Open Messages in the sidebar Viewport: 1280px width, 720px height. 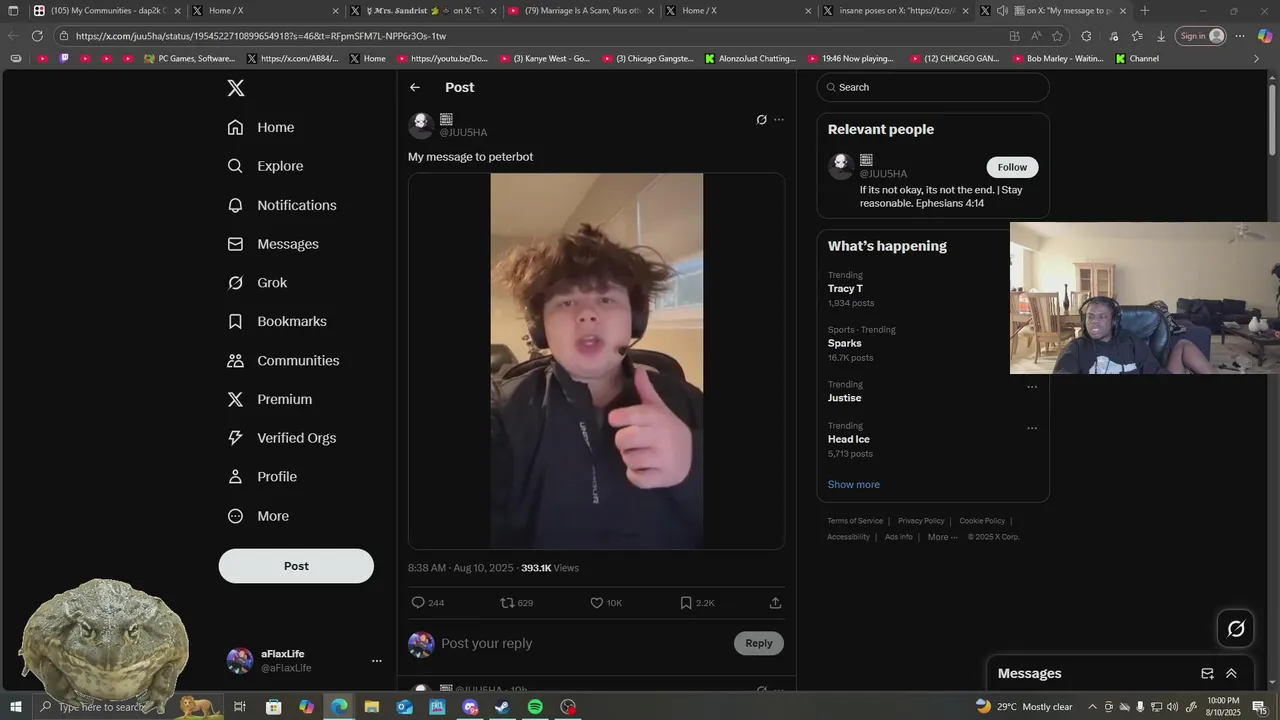click(x=273, y=244)
